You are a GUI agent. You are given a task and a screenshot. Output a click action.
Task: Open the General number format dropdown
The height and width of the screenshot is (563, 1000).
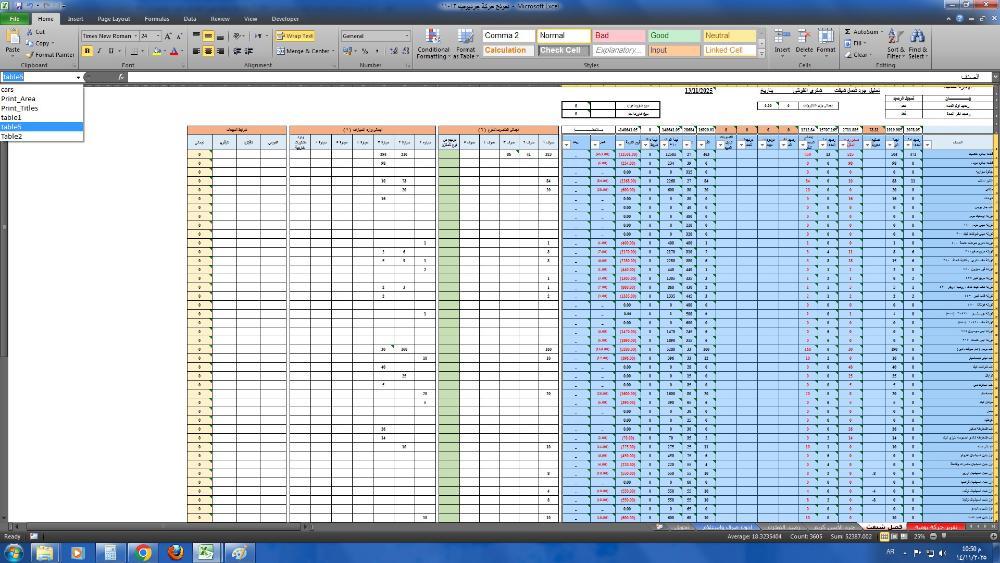point(406,36)
